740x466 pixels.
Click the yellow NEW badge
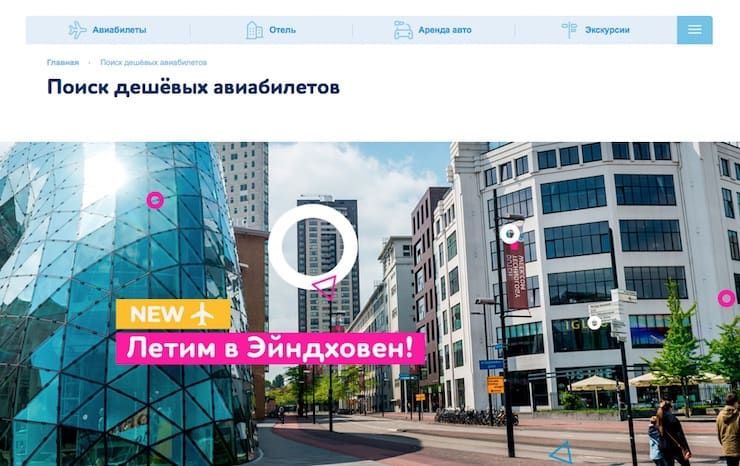tap(173, 314)
